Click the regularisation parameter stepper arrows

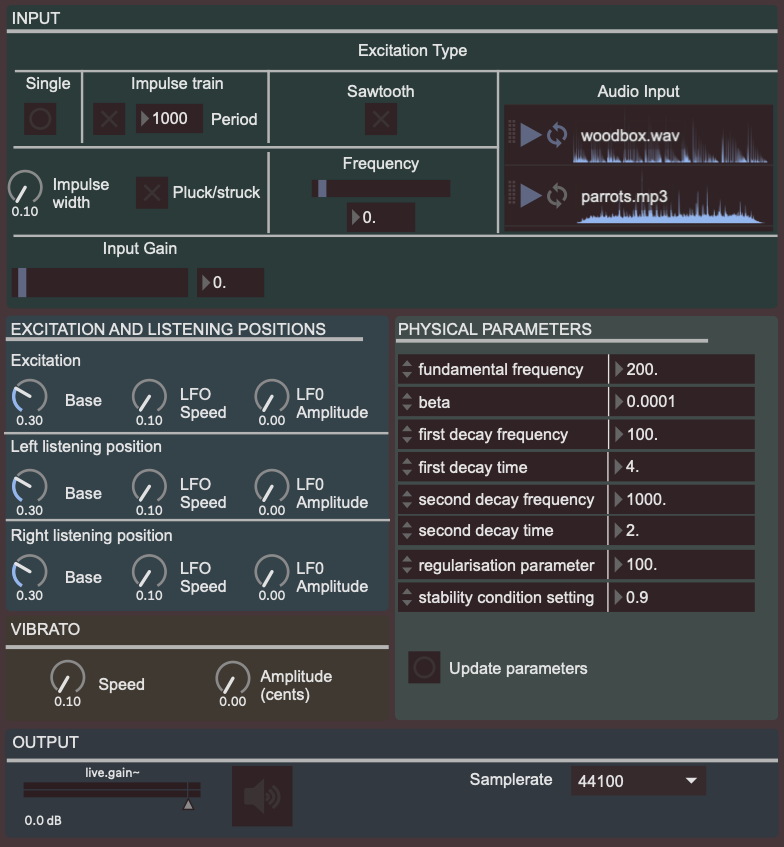pyautogui.click(x=407, y=565)
